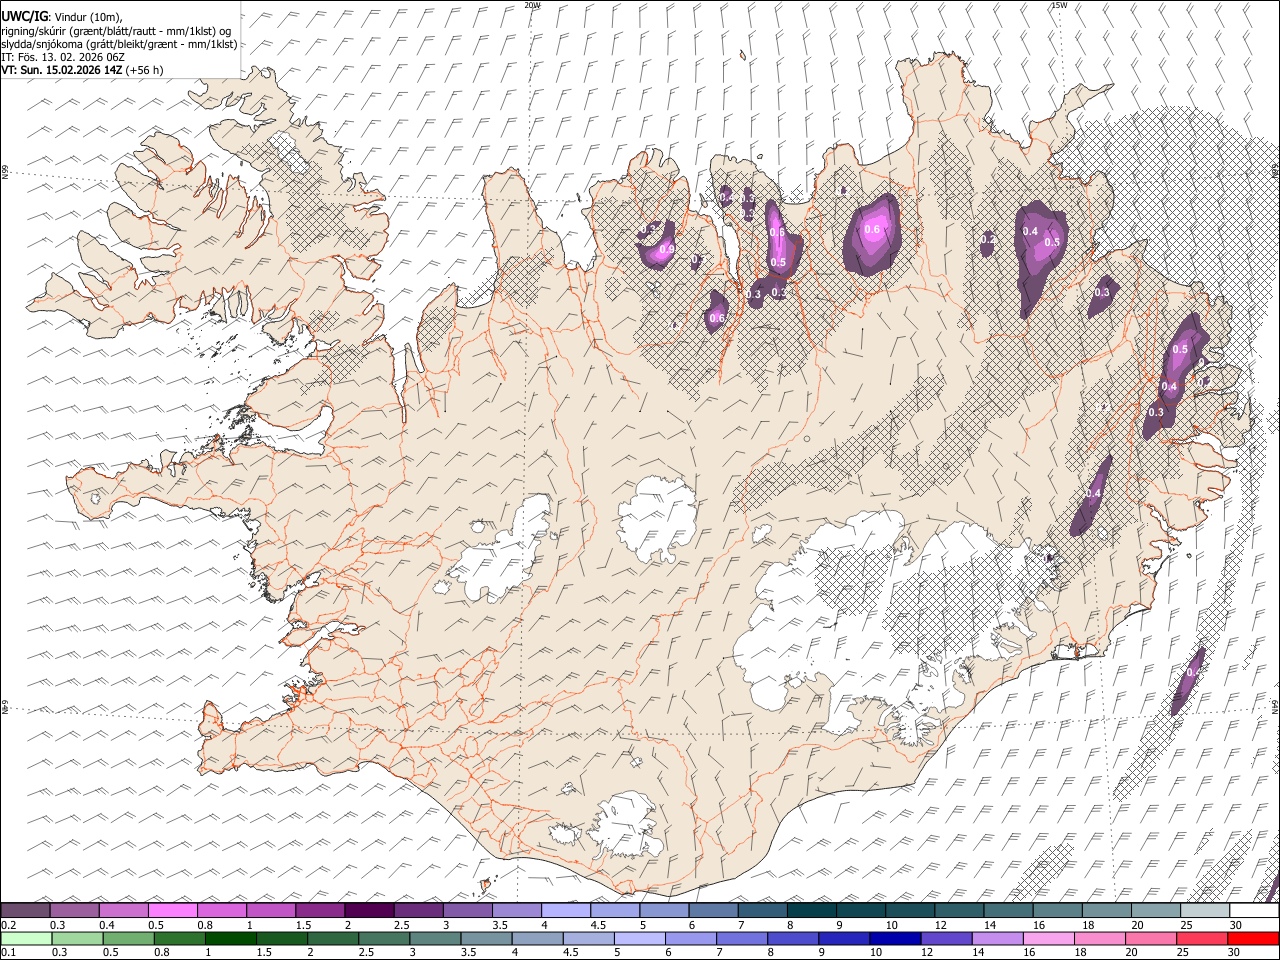Pick the pale green 0.1 rain scale swatch
This screenshot has height=960, width=1280.
click(x=26, y=938)
